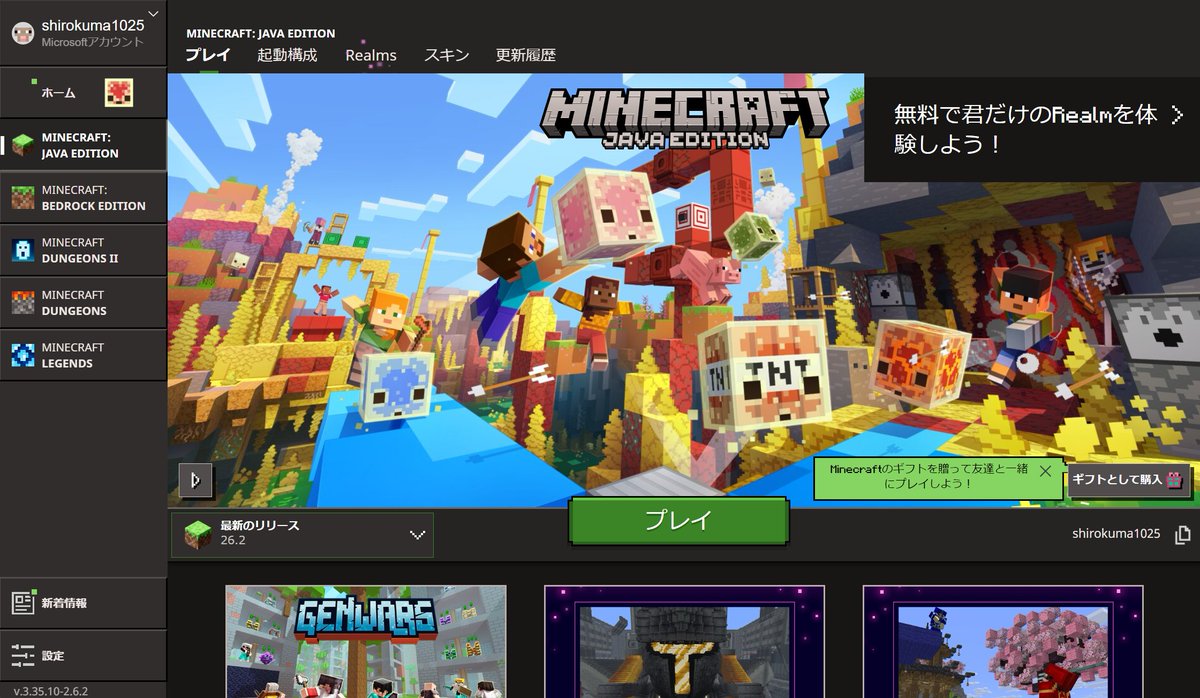
Task: Click the play animation button on artwork
Action: [x=196, y=481]
